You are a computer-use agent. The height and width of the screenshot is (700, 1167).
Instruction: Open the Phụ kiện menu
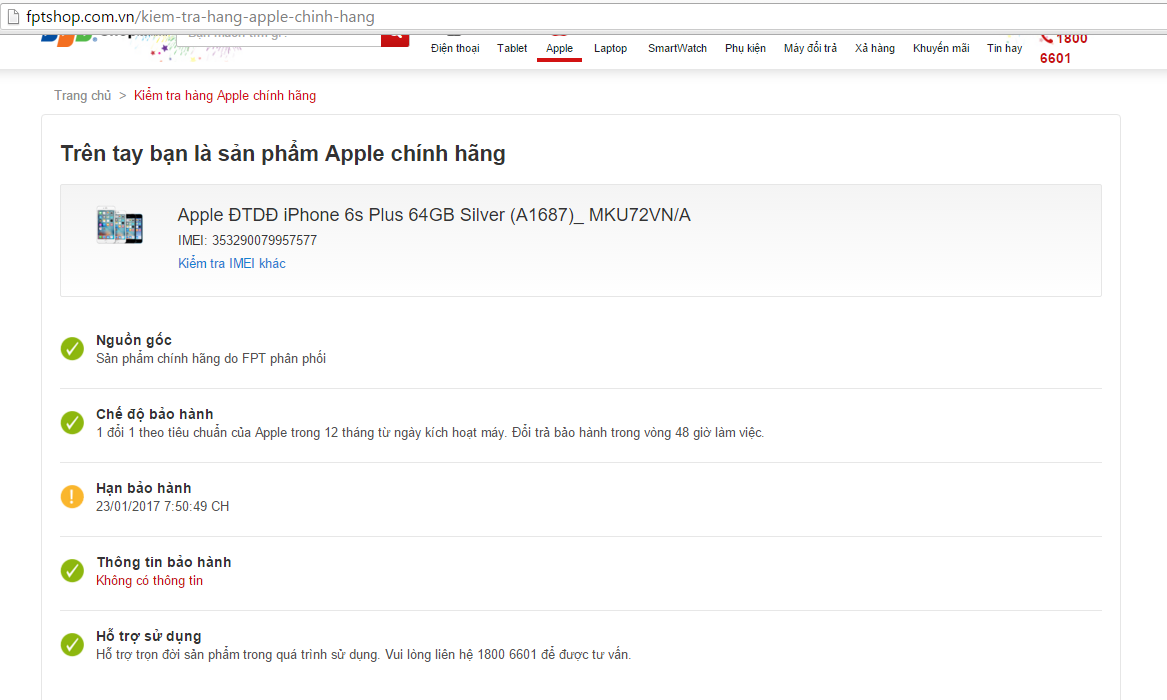[x=745, y=48]
